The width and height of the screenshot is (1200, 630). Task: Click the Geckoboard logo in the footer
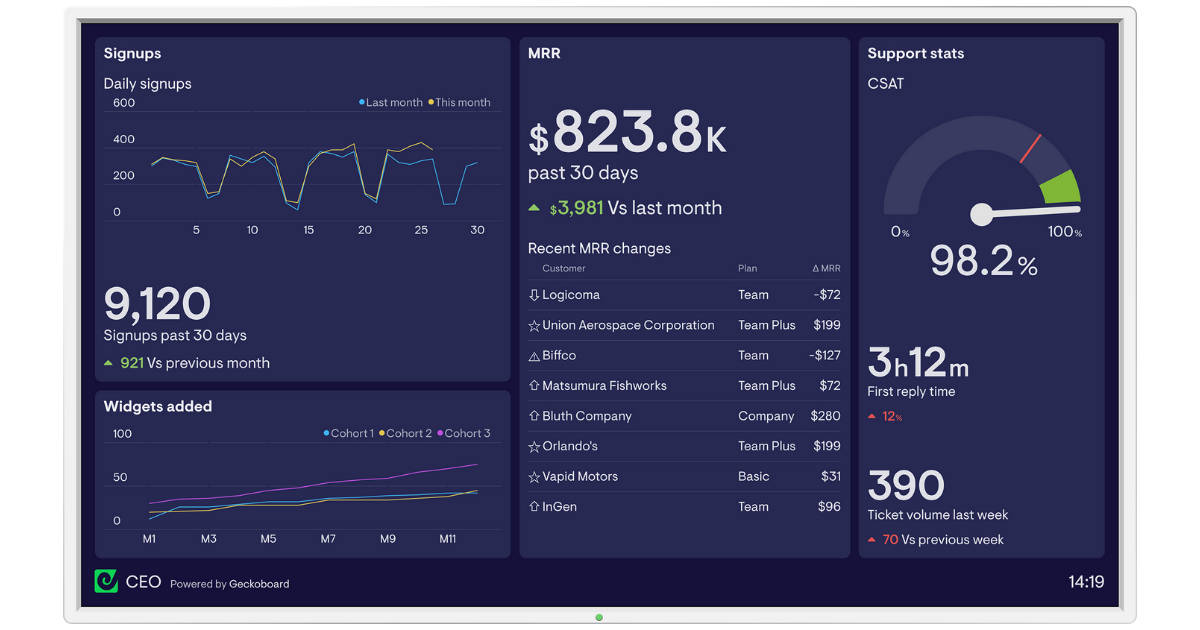click(107, 581)
